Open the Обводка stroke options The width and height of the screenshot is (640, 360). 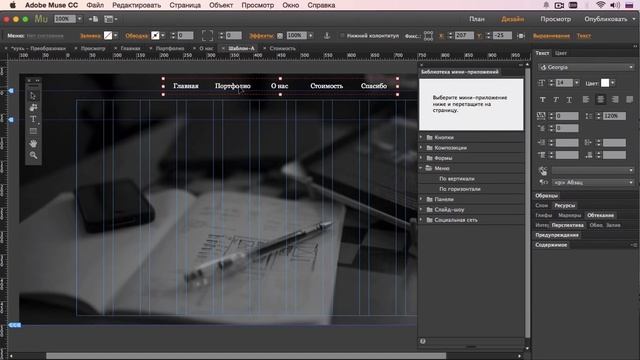tap(136, 36)
